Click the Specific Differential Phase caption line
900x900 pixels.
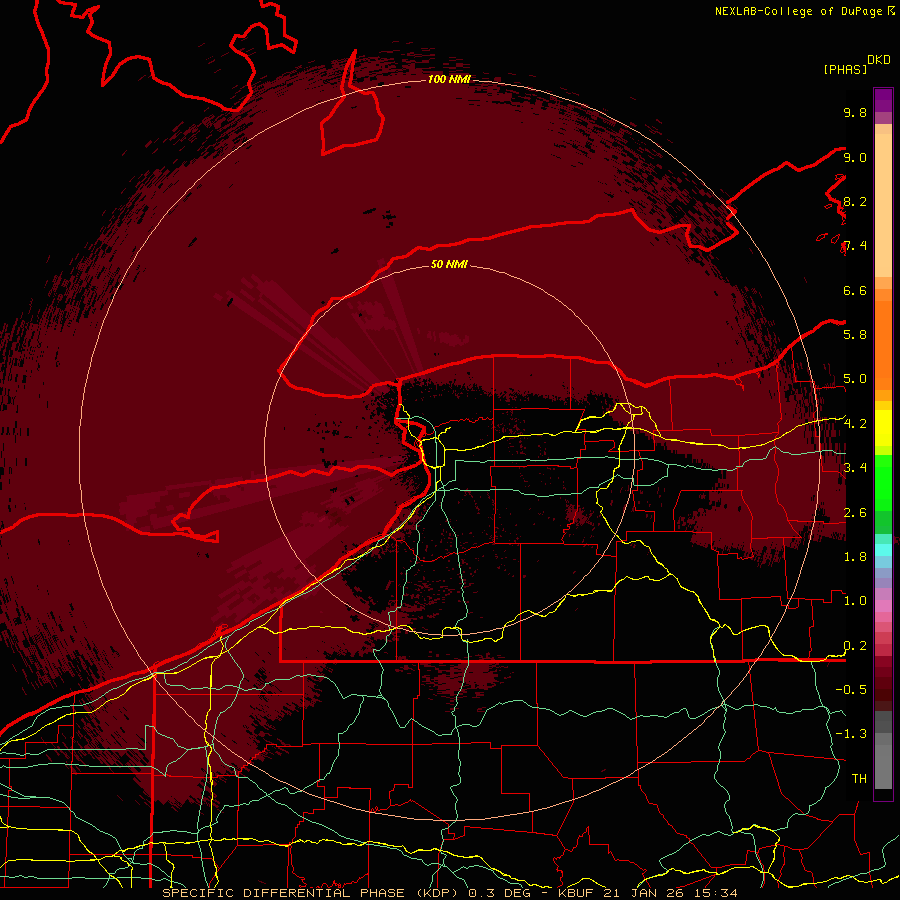[x=450, y=893]
